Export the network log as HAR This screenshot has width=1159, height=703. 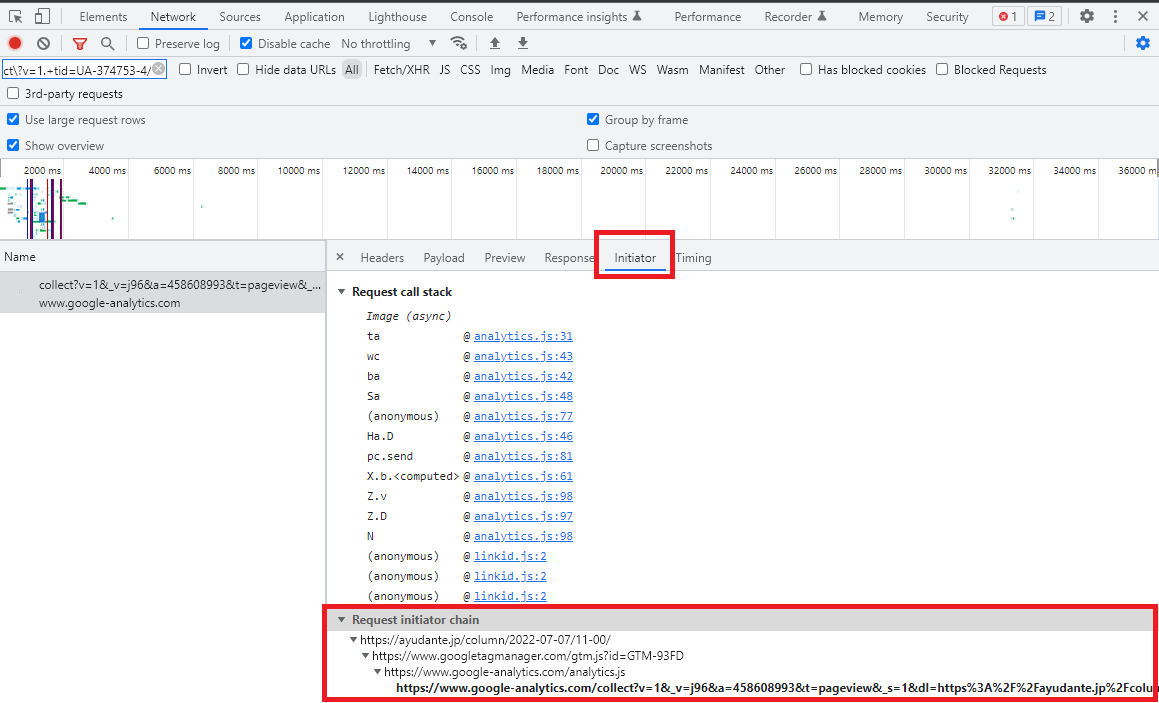[x=522, y=43]
